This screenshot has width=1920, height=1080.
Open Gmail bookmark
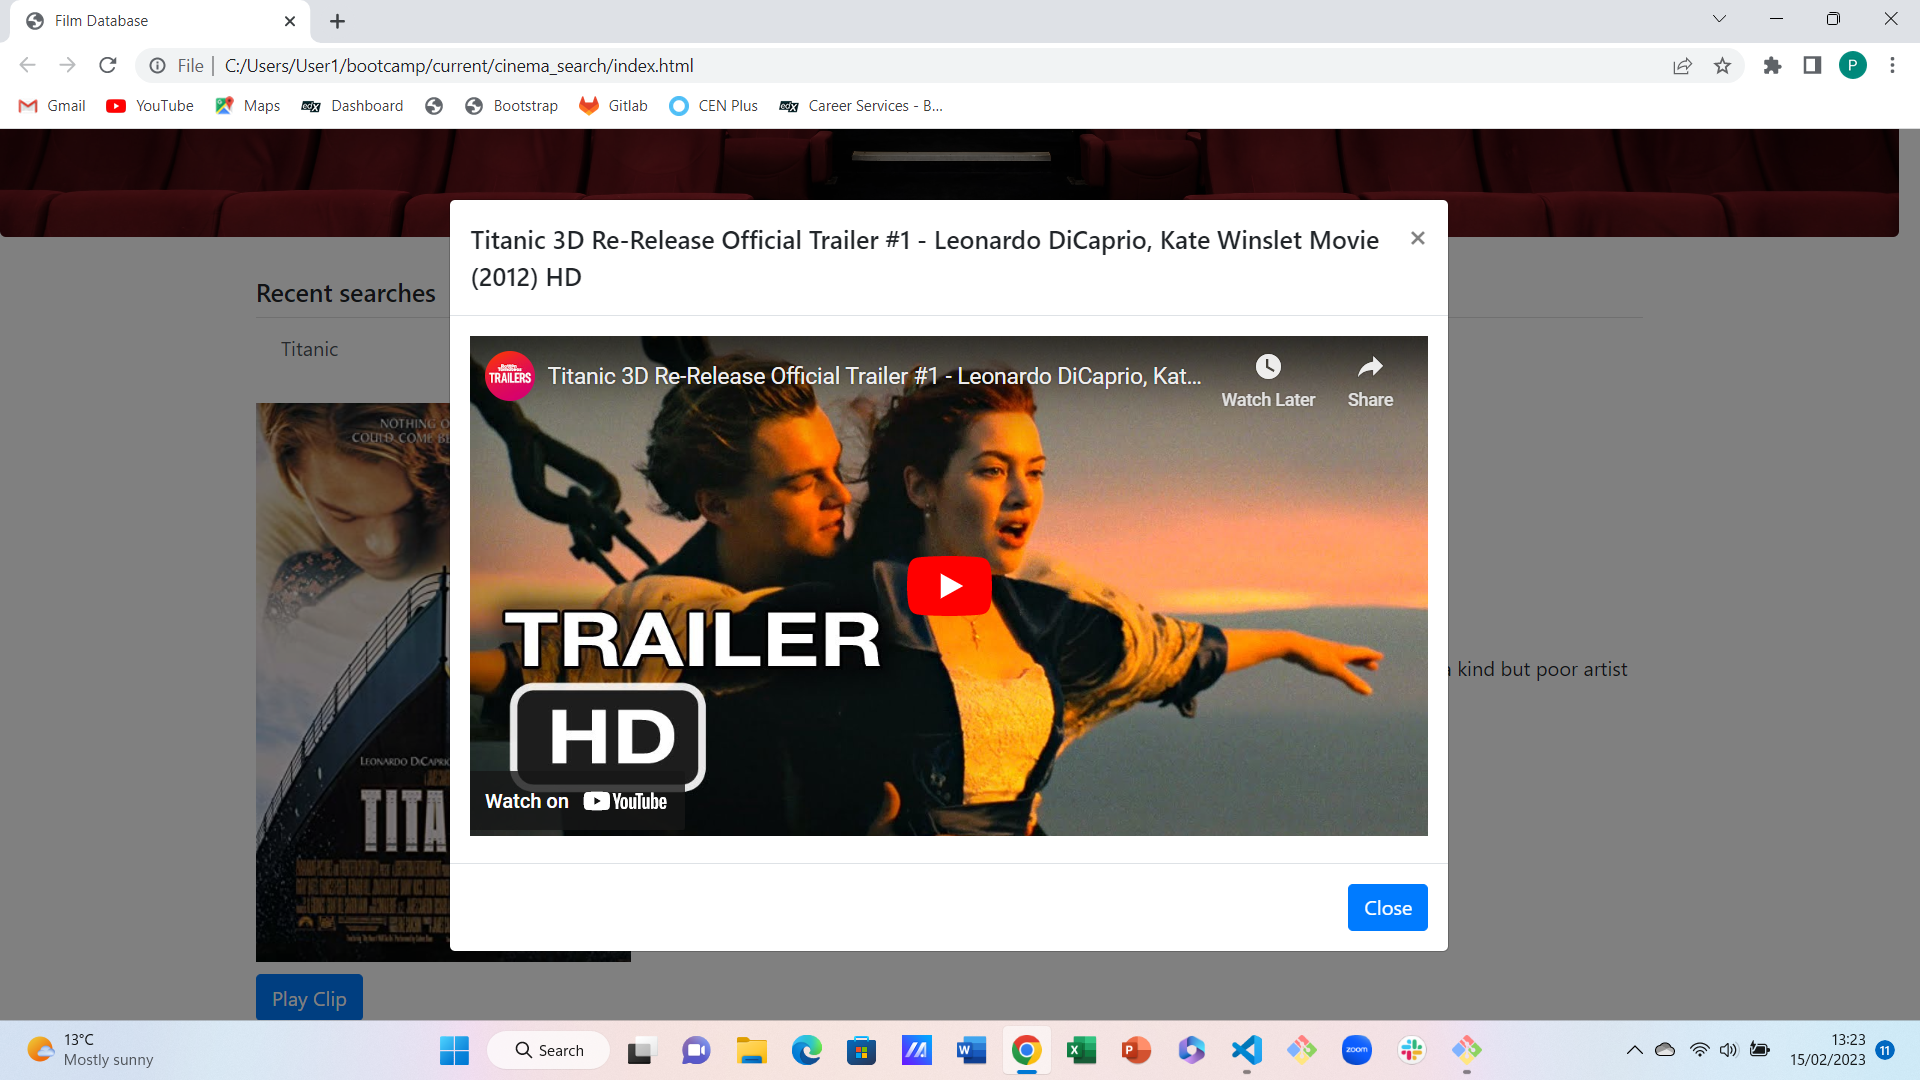click(x=52, y=106)
